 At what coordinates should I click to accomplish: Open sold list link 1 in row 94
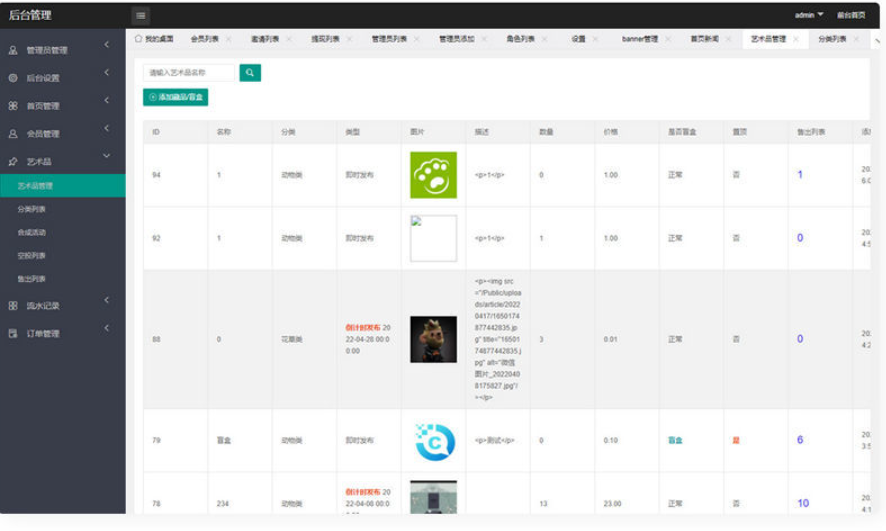point(800,175)
